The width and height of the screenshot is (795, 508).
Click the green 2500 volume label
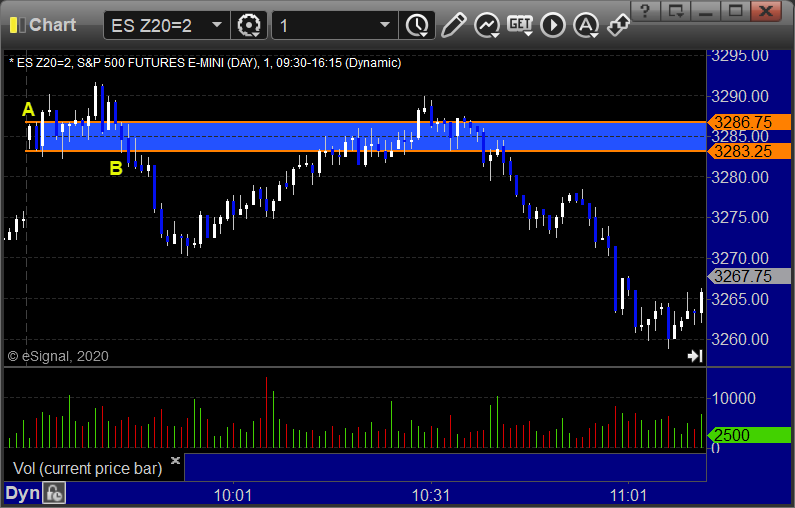[x=749, y=435]
